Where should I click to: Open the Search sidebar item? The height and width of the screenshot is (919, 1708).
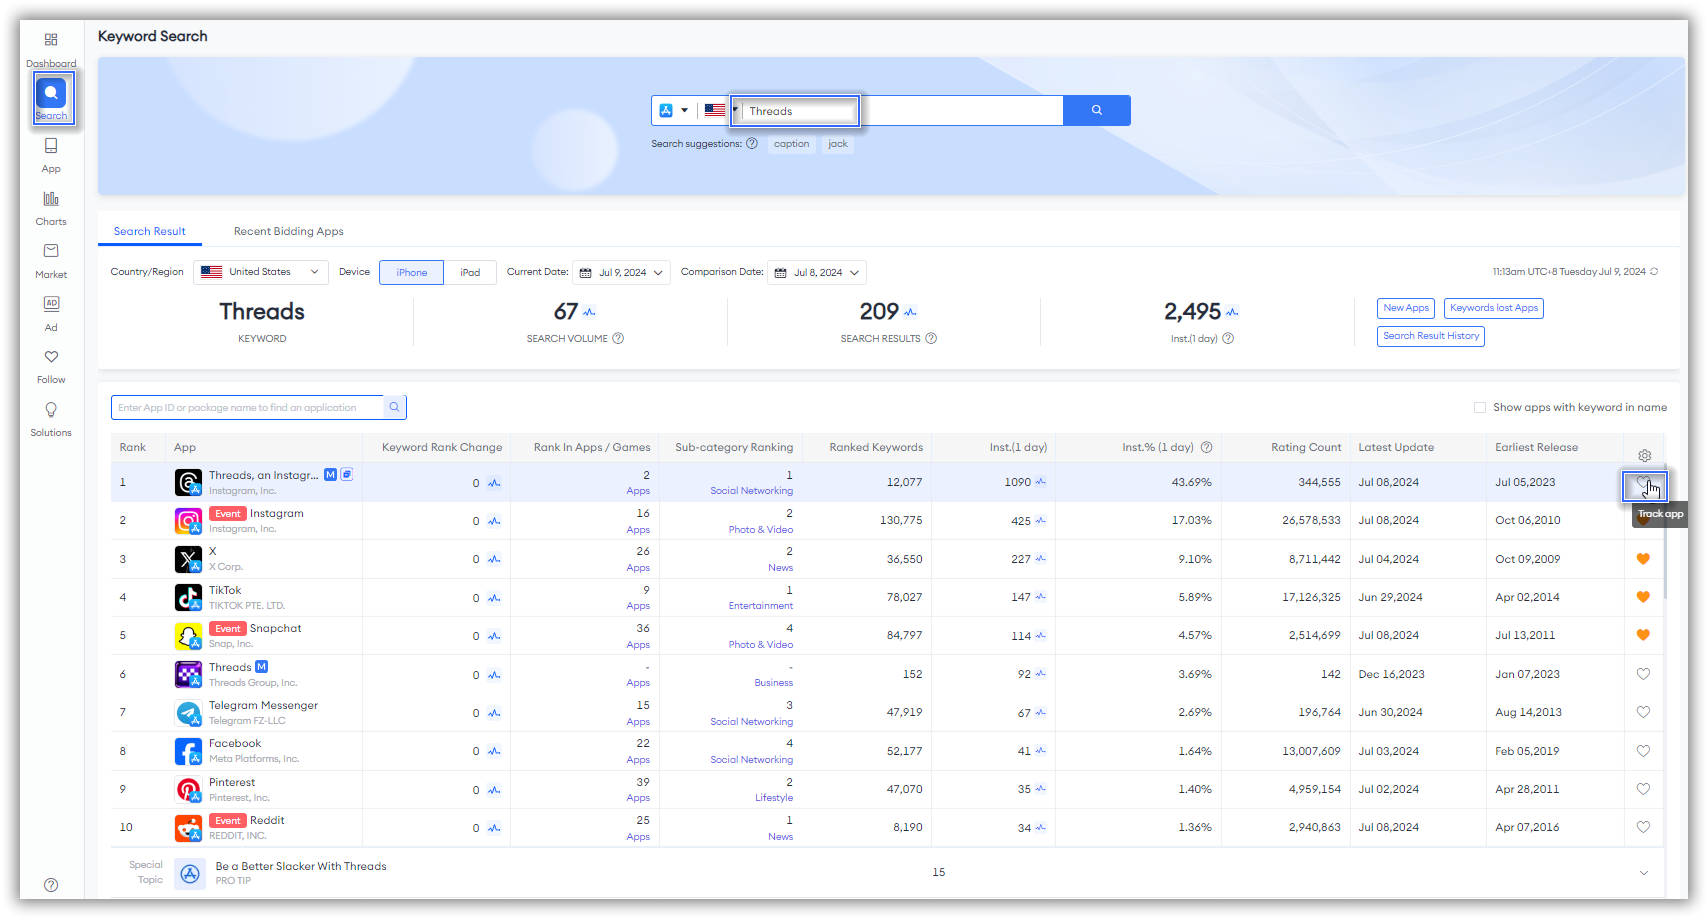coord(51,99)
